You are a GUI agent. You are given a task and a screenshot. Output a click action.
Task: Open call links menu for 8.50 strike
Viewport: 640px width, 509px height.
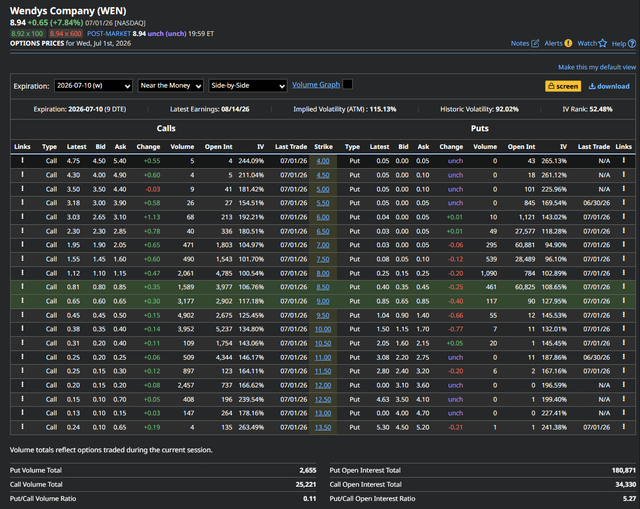22,287
